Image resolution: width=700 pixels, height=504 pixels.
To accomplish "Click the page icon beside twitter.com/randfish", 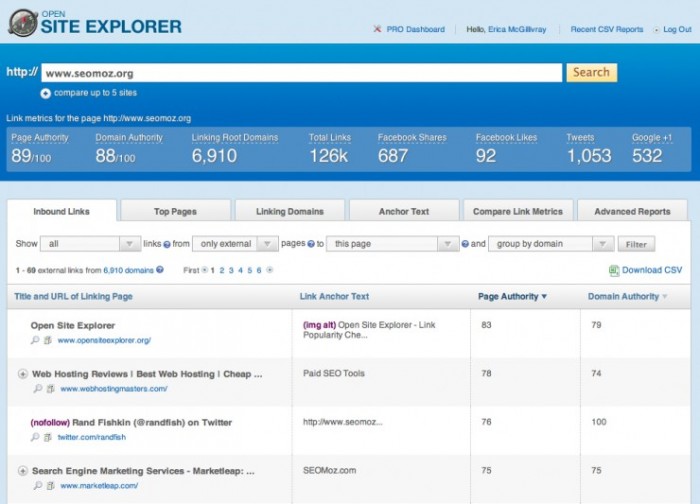I will (x=48, y=437).
